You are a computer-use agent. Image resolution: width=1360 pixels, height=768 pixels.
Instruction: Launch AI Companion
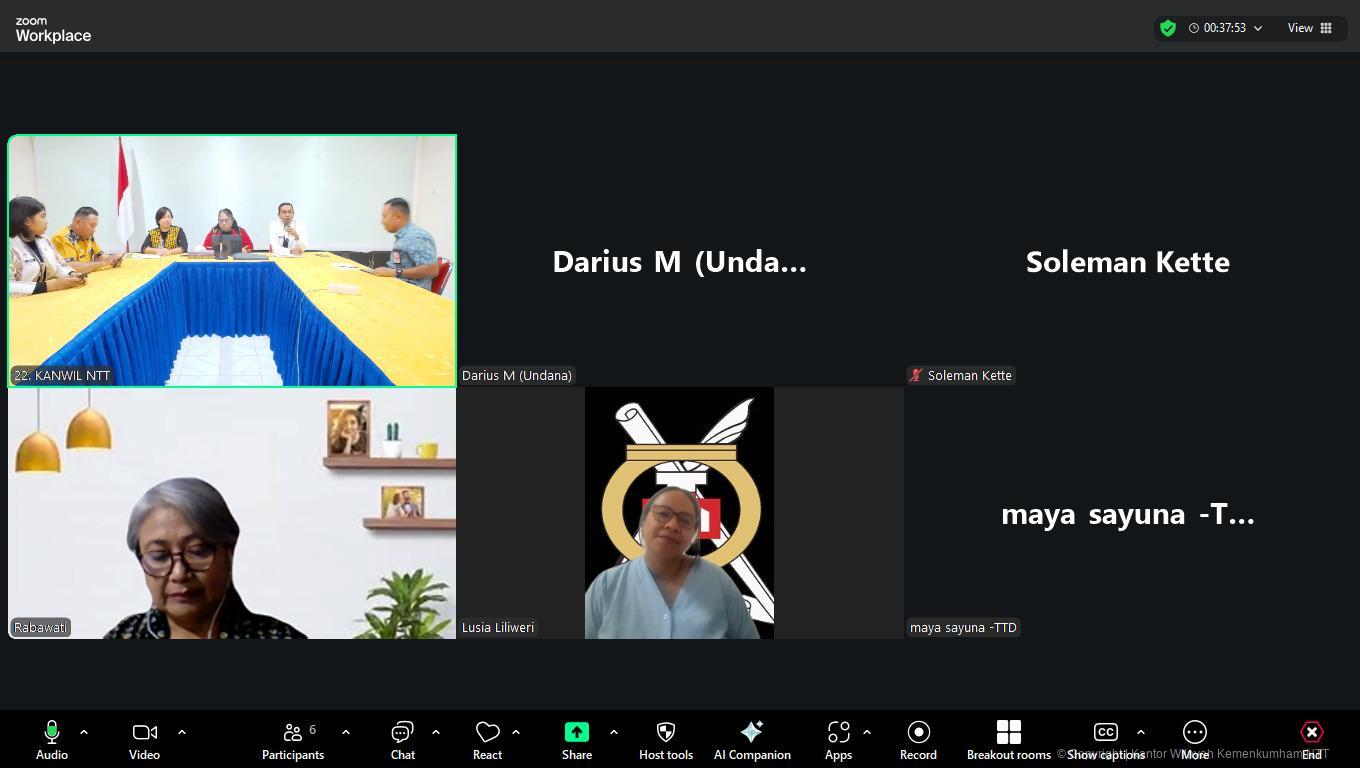coord(752,740)
